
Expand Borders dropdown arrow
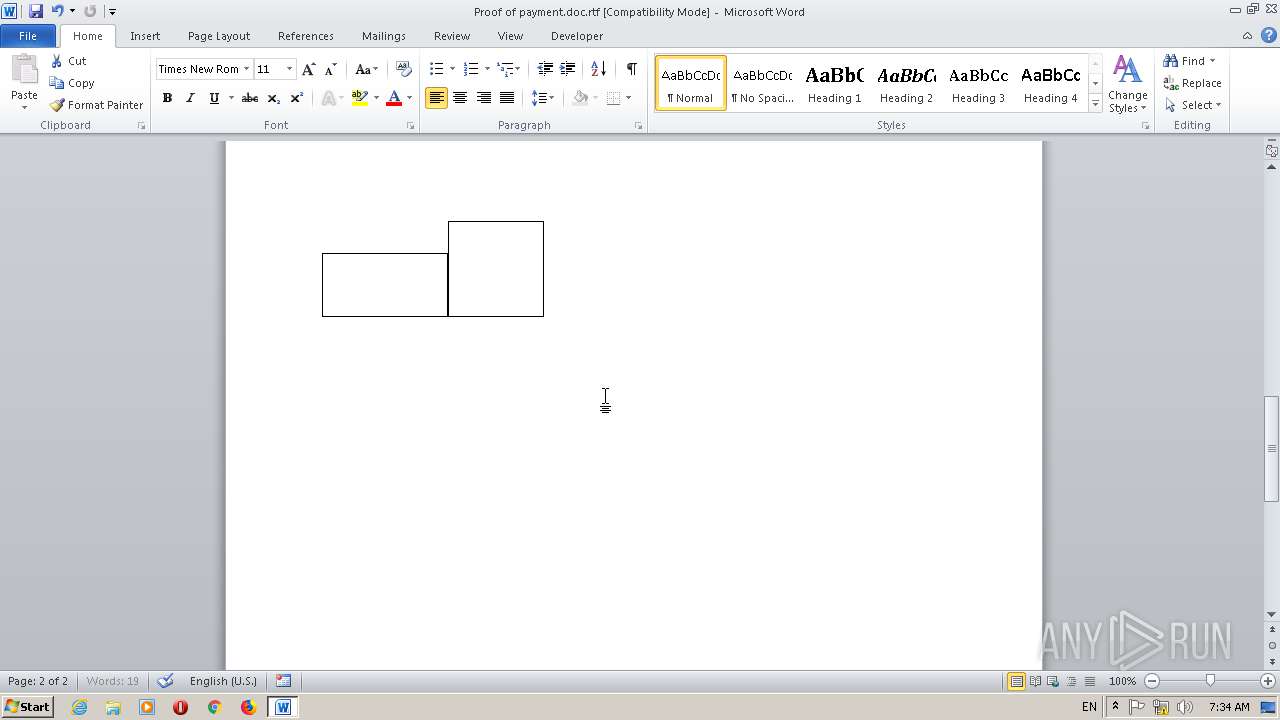point(628,98)
